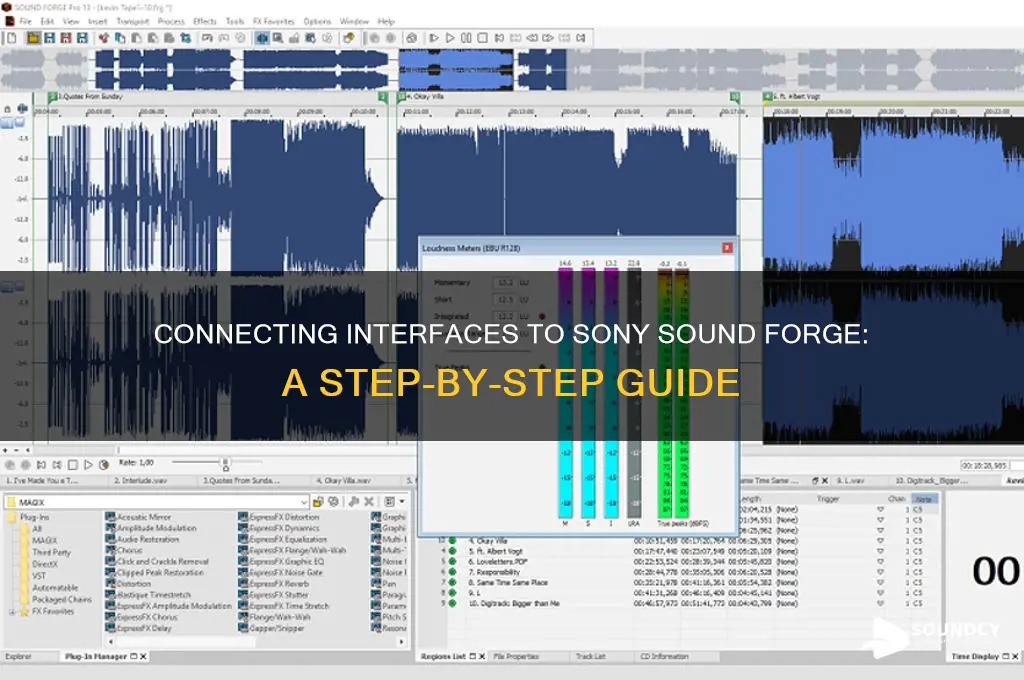The width and height of the screenshot is (1024, 680).
Task: Stop playback in the main toolbar
Action: [x=483, y=38]
